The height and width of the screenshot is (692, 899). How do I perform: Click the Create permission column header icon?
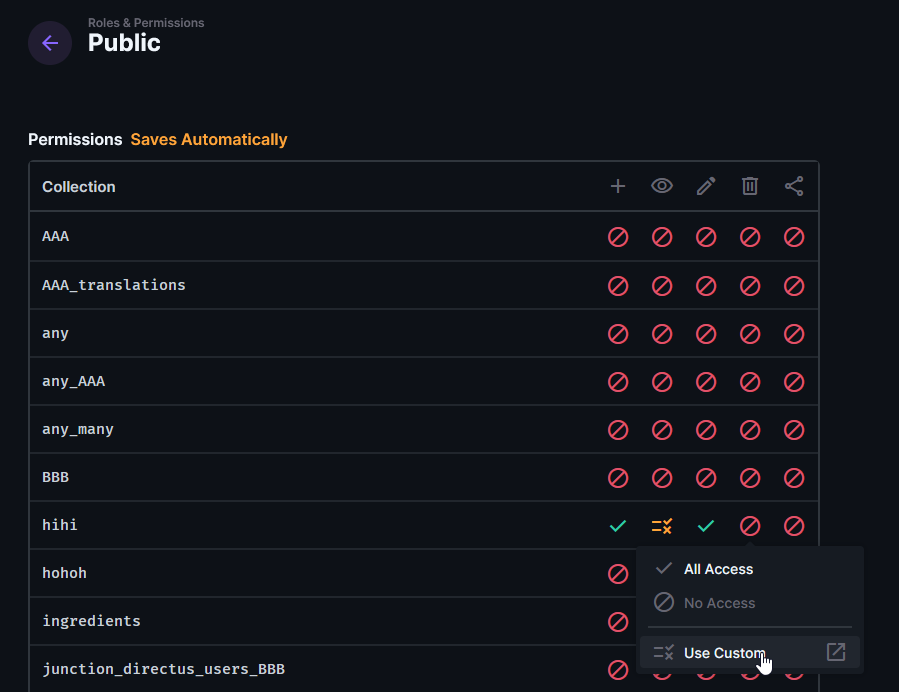[x=618, y=186]
